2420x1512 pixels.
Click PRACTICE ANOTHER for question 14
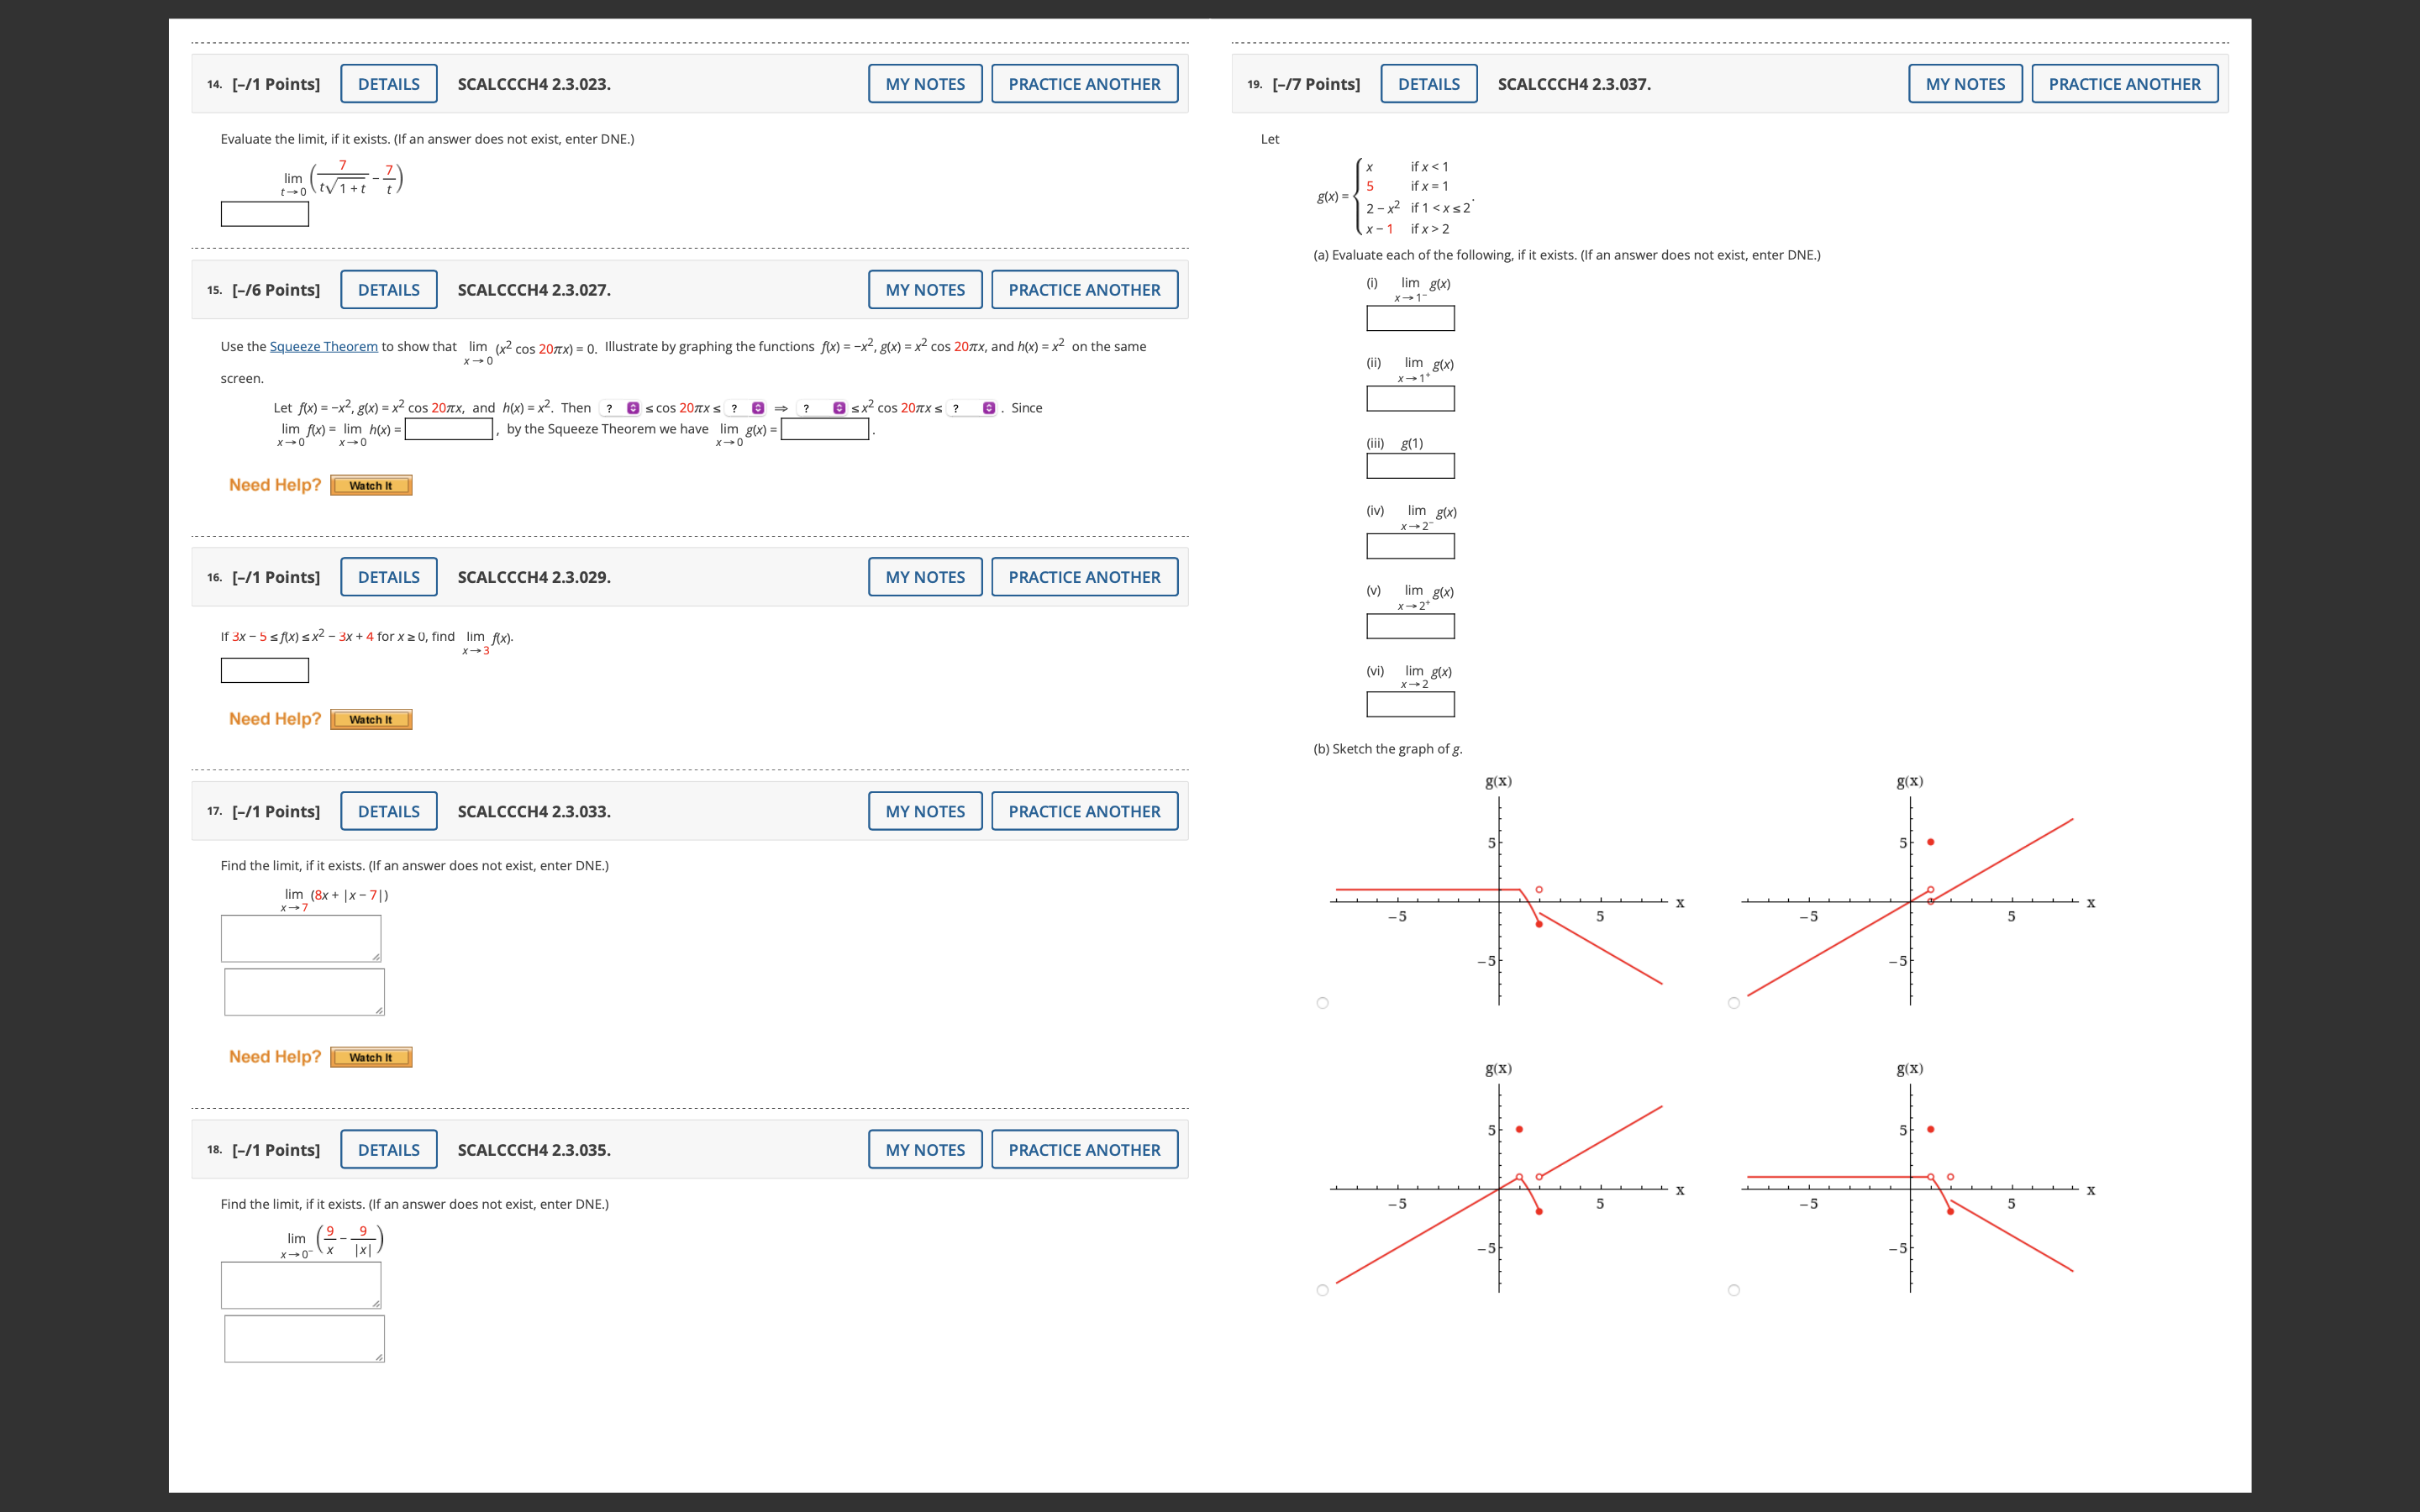1084,83
